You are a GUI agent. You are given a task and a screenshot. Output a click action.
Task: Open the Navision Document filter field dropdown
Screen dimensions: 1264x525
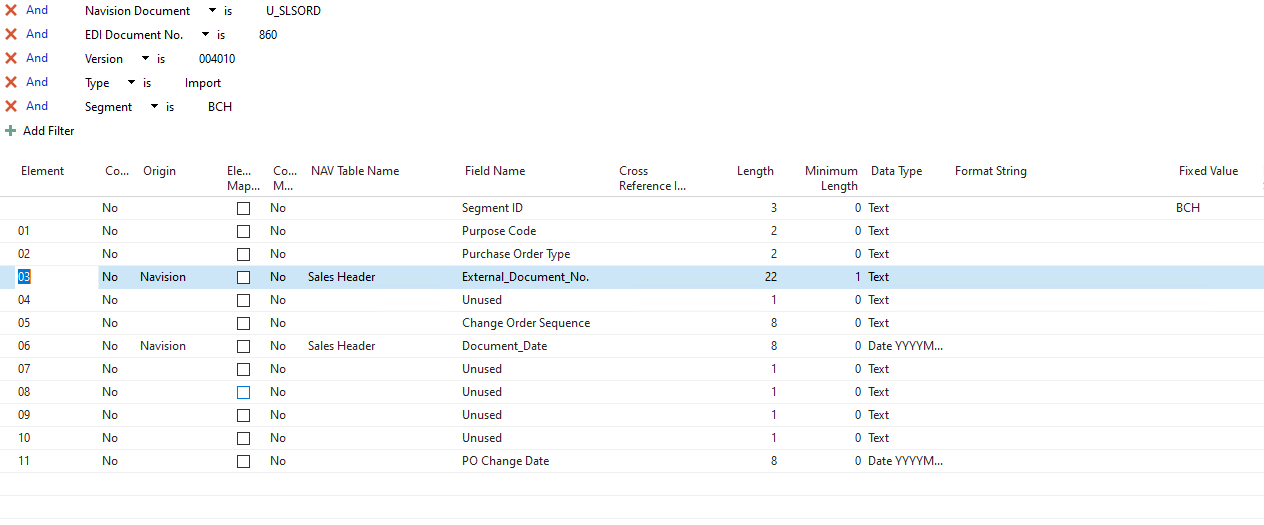click(x=212, y=11)
